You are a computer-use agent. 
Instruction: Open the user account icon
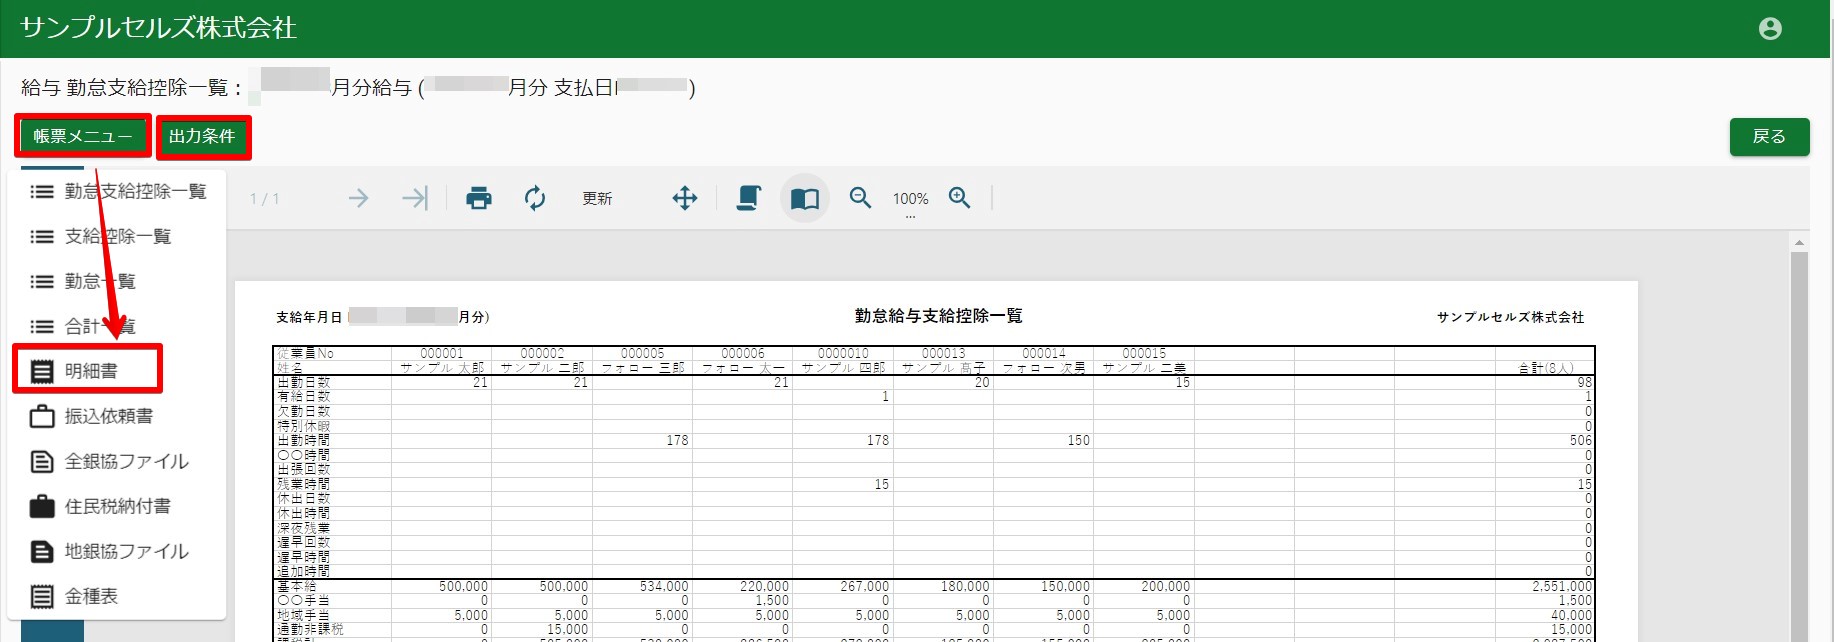1770,29
